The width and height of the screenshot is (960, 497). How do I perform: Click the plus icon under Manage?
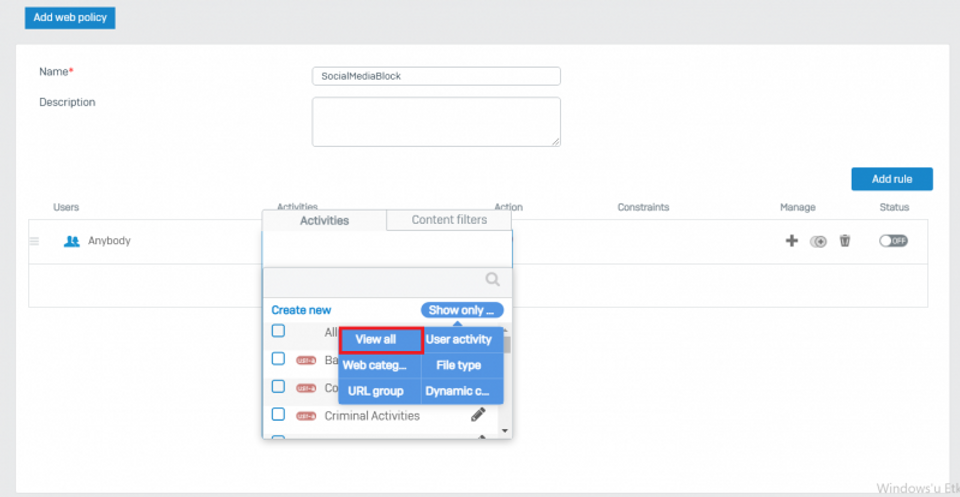(x=791, y=241)
